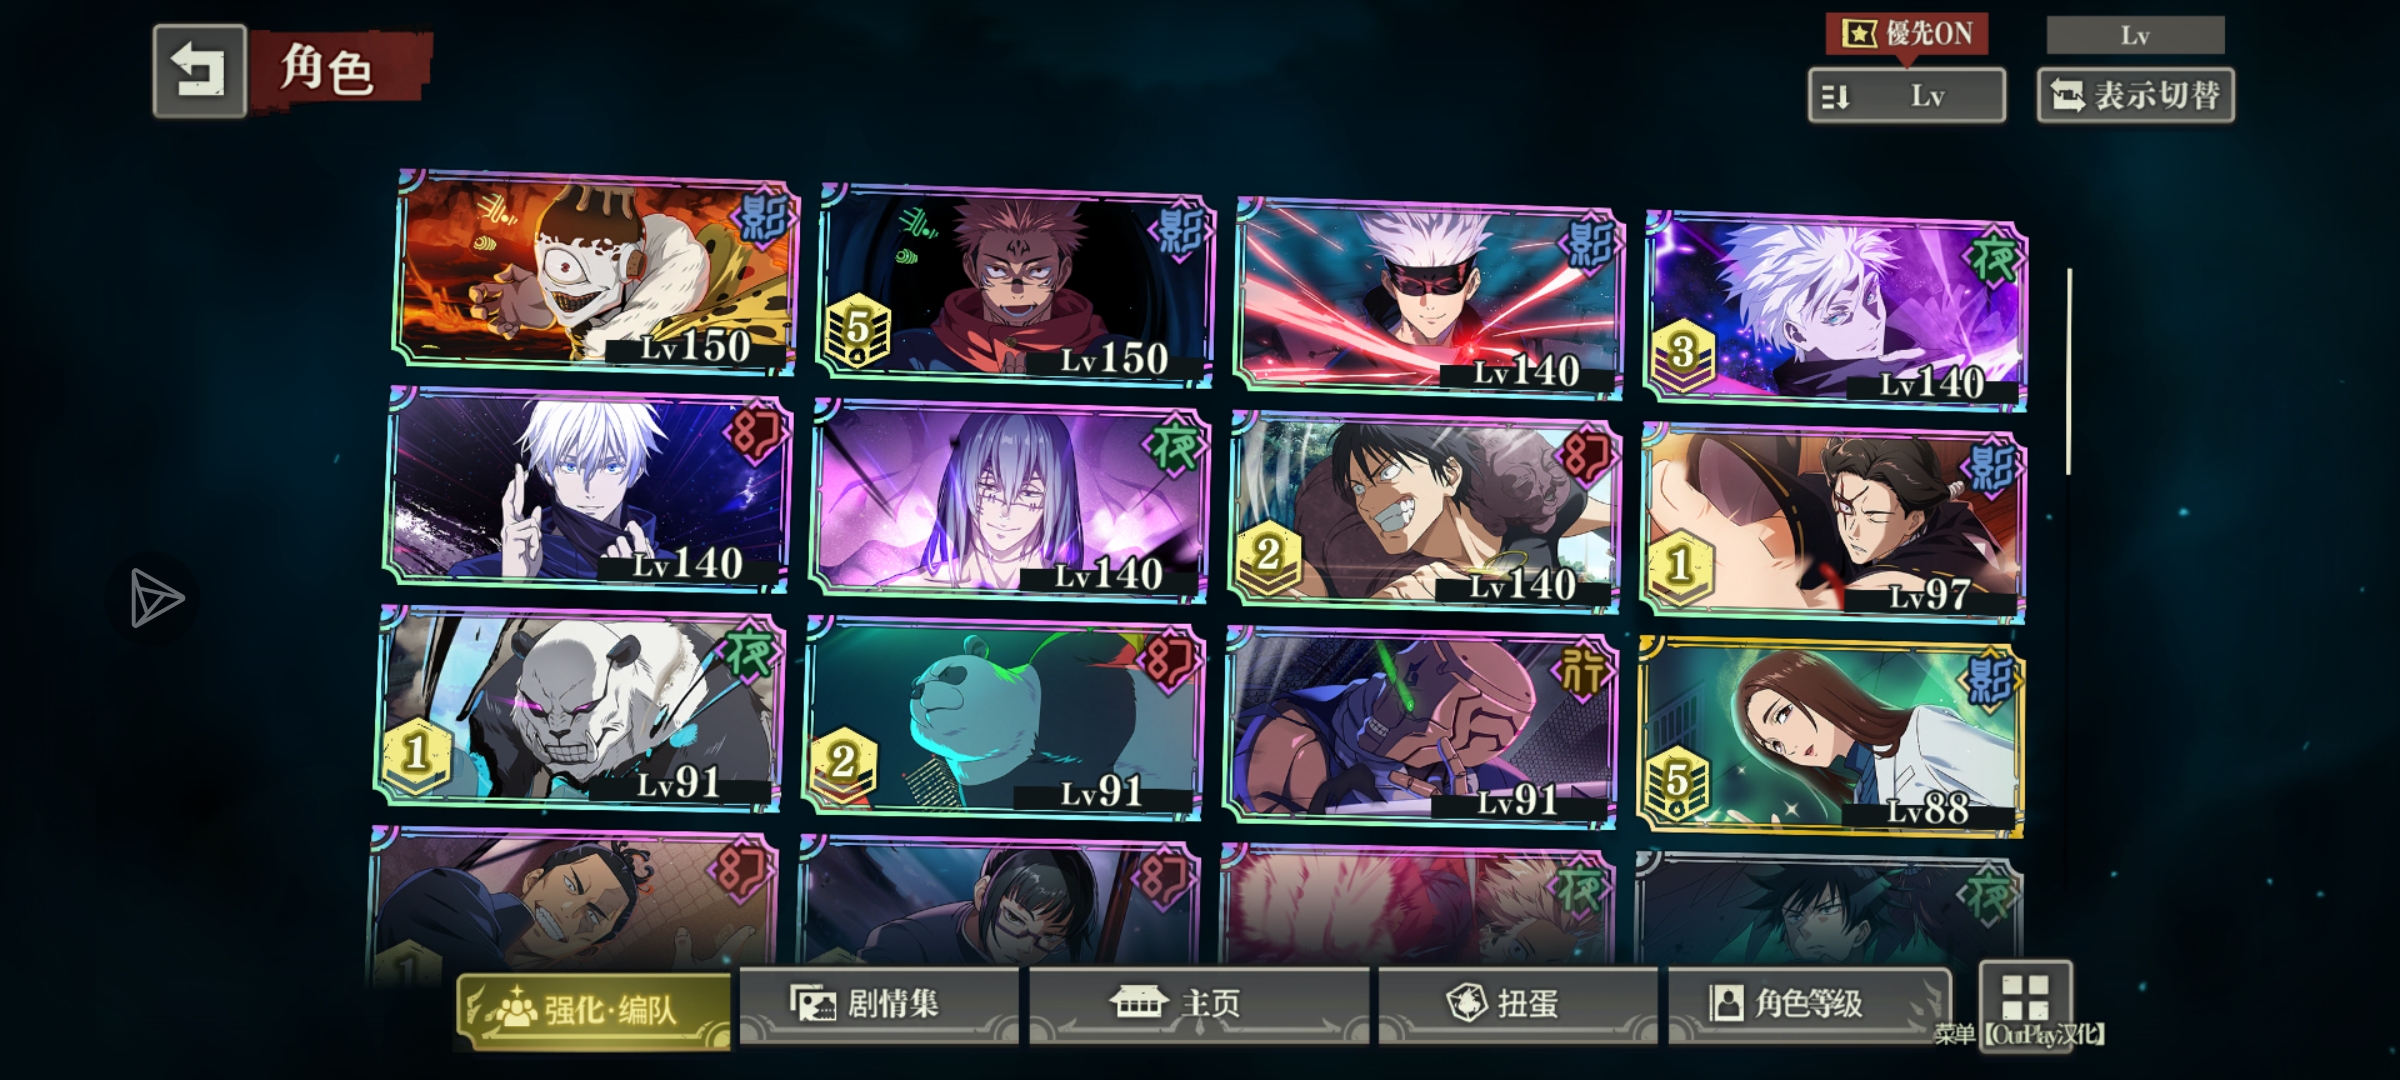Open the 剧情集 tab
This screenshot has width=2400, height=1080.
tap(878, 1004)
